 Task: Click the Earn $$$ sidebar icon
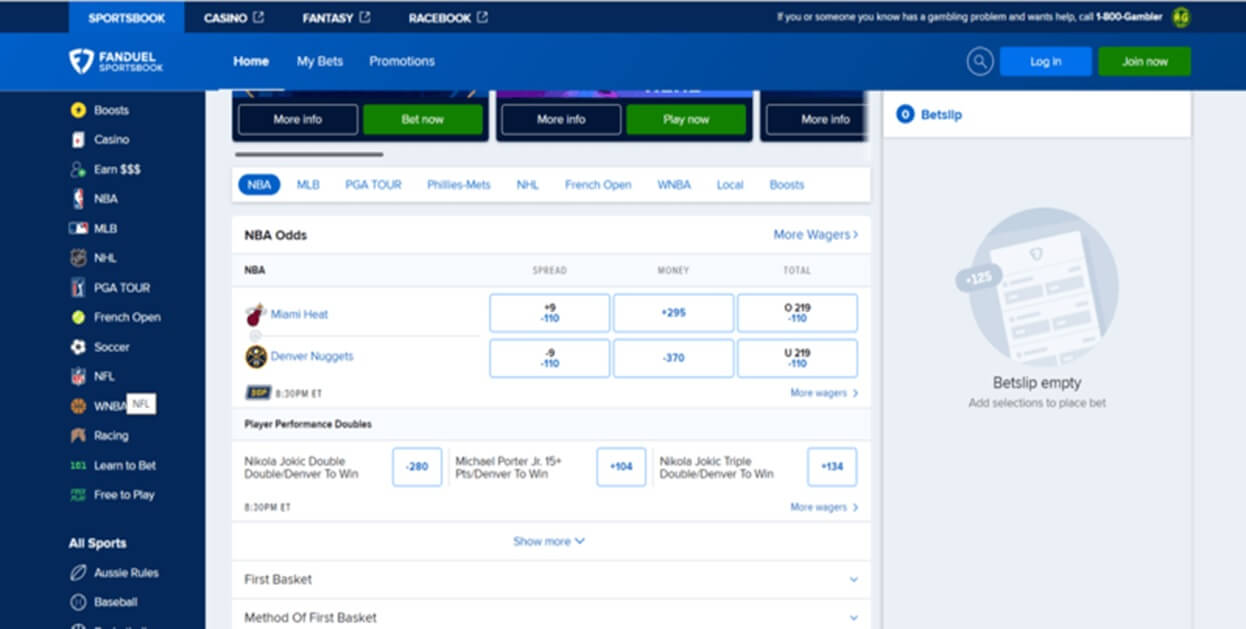(78, 169)
